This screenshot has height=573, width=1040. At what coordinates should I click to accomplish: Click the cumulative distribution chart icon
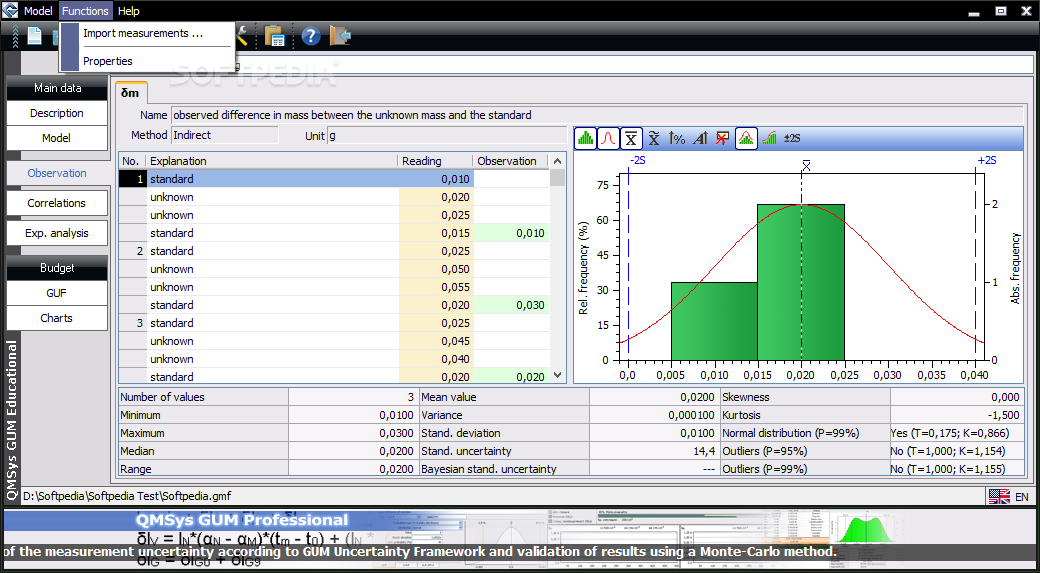pyautogui.click(x=769, y=139)
